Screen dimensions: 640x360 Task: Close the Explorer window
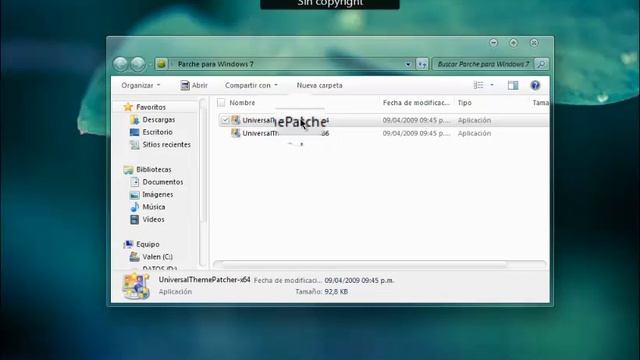tap(534, 42)
